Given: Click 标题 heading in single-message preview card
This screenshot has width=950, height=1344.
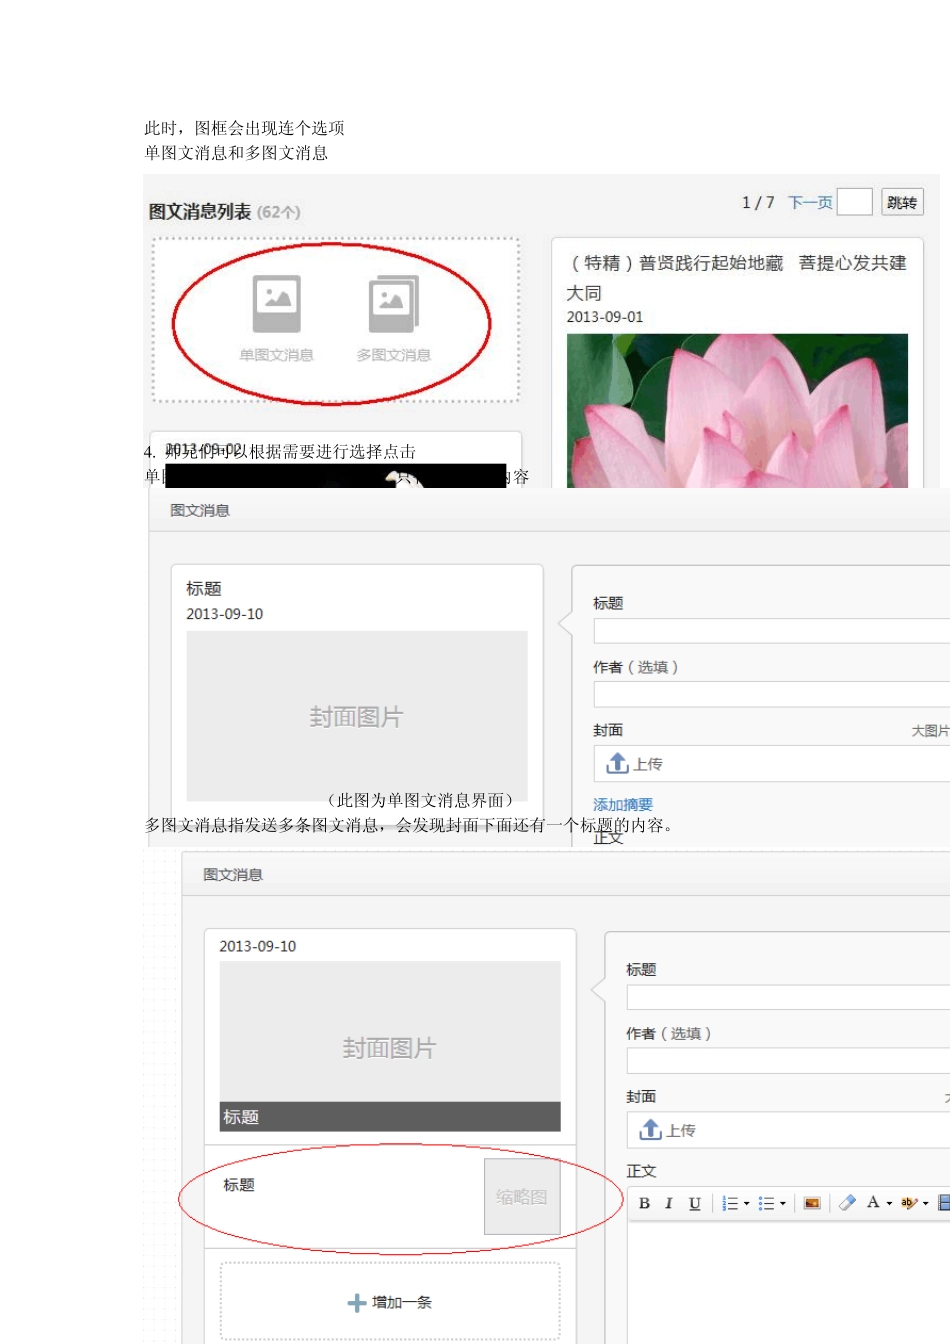Looking at the screenshot, I should pyautogui.click(x=204, y=589).
